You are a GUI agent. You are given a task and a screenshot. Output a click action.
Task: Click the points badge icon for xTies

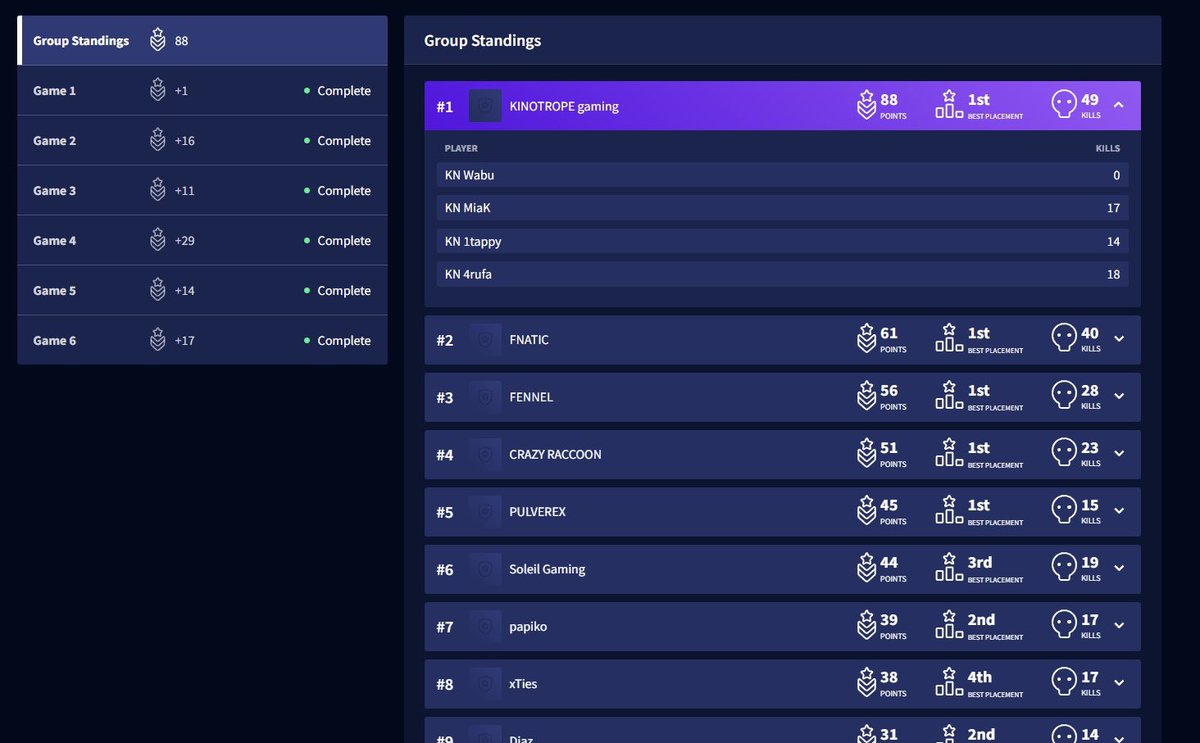click(866, 683)
